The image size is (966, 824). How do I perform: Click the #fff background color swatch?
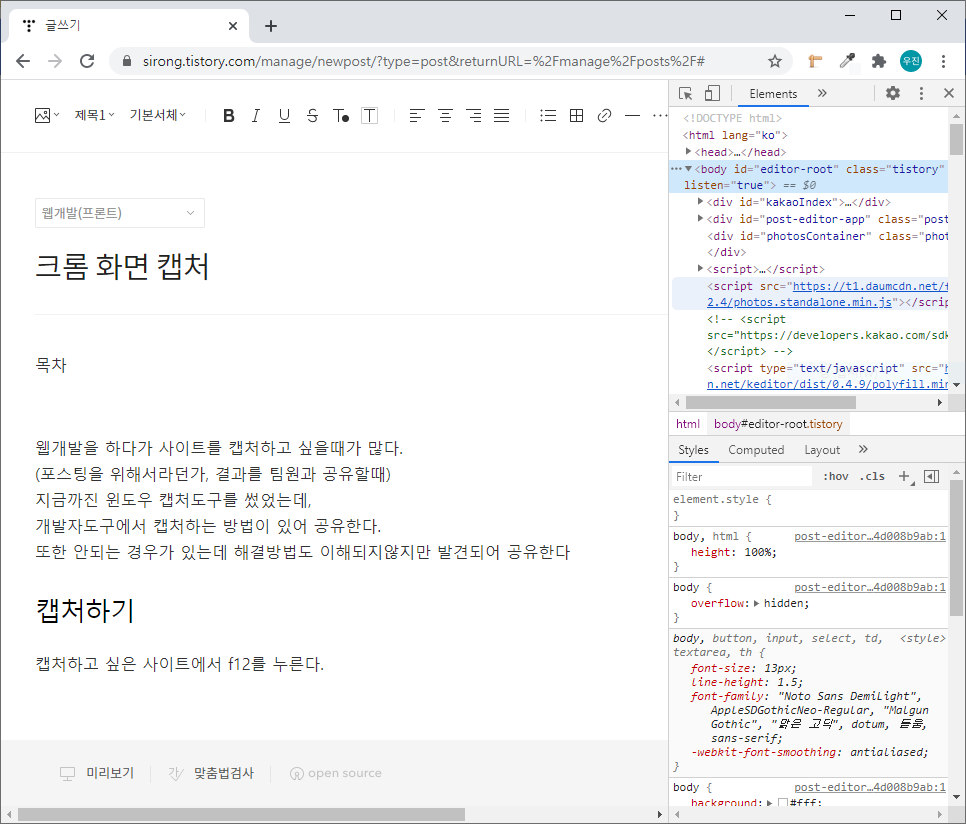[782, 802]
